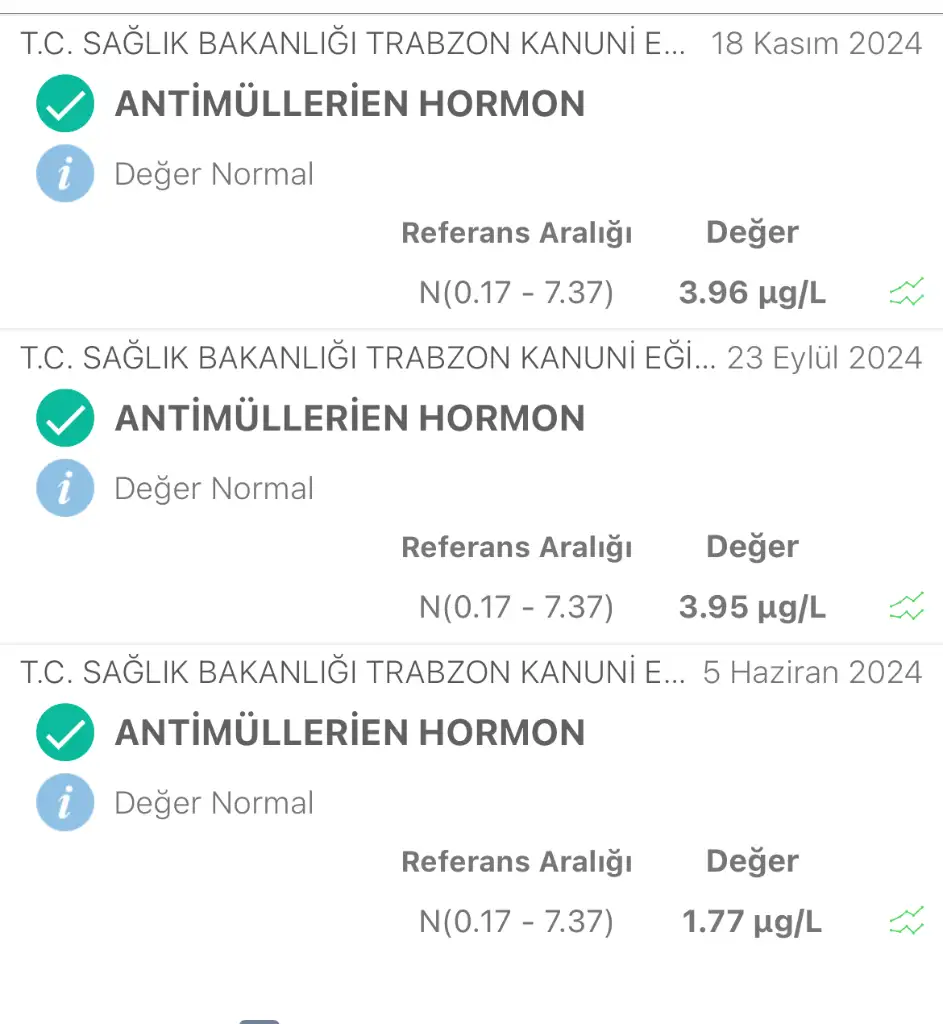This screenshot has width=943, height=1024.
Task: Tap green checkmark on 23 Eylül test
Action: [x=65, y=418]
